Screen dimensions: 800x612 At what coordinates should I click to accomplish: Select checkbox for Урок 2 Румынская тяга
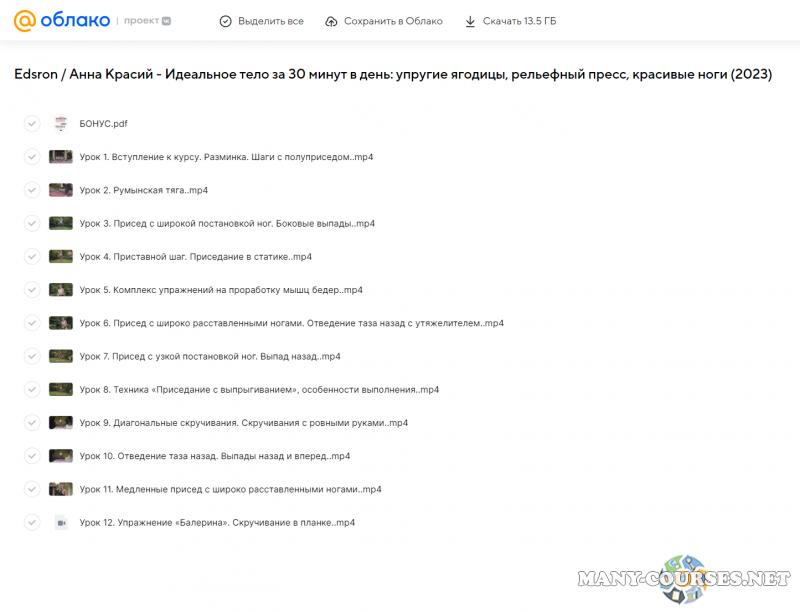(32, 190)
